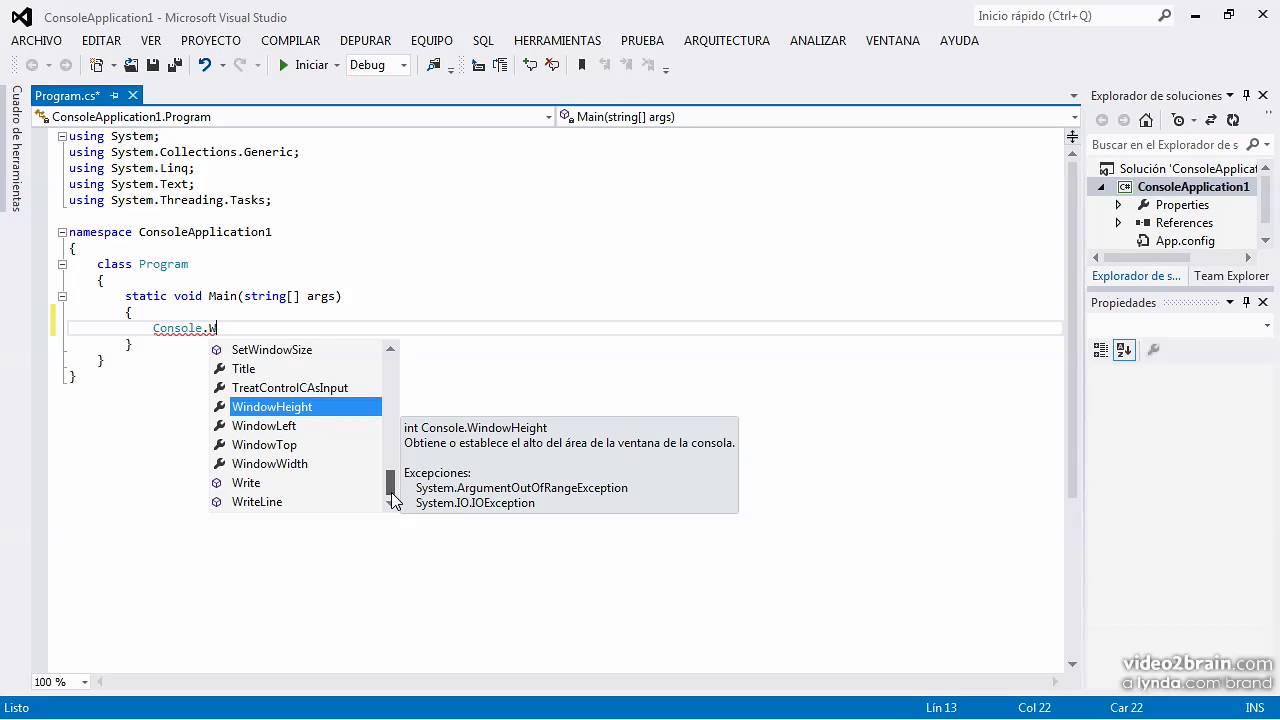Expand the Properties node in the solution tree
The width and height of the screenshot is (1280, 720).
pos(1119,205)
